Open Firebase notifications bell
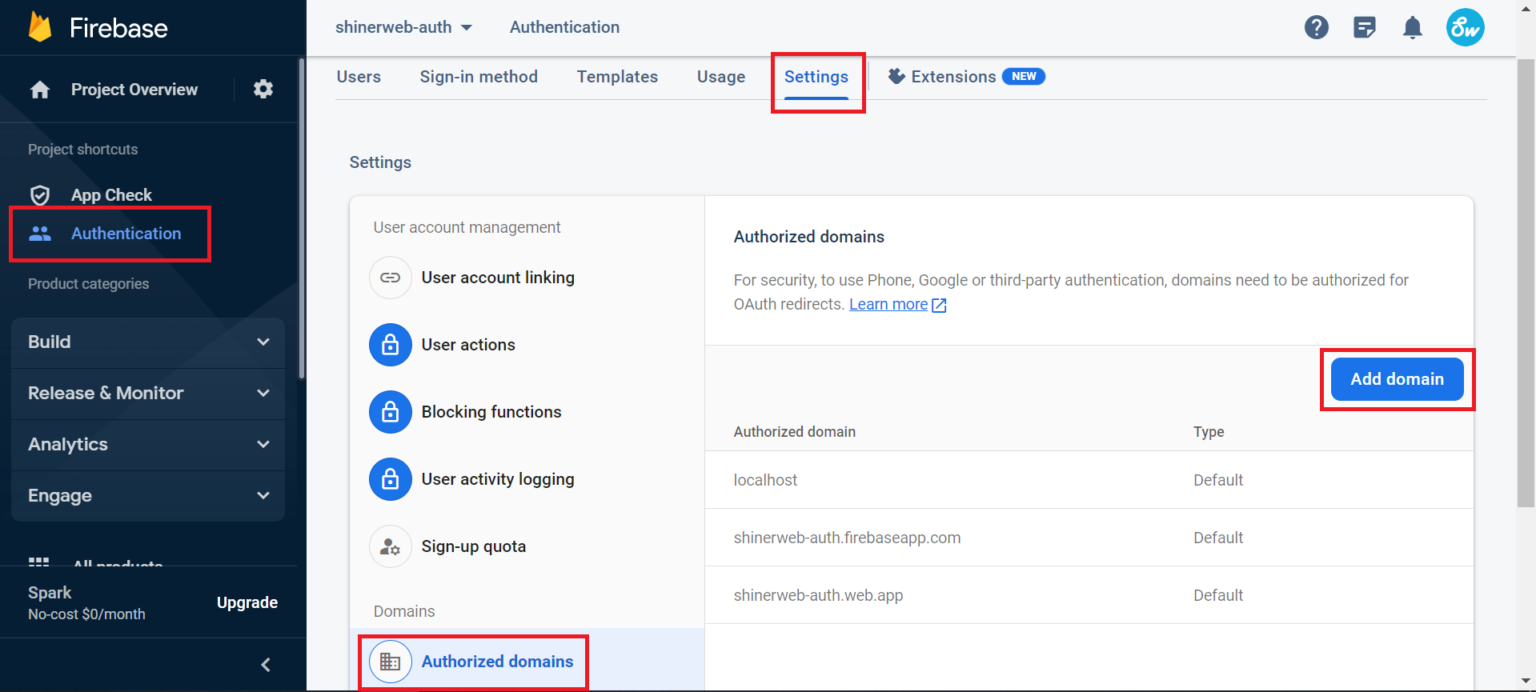 1413,27
